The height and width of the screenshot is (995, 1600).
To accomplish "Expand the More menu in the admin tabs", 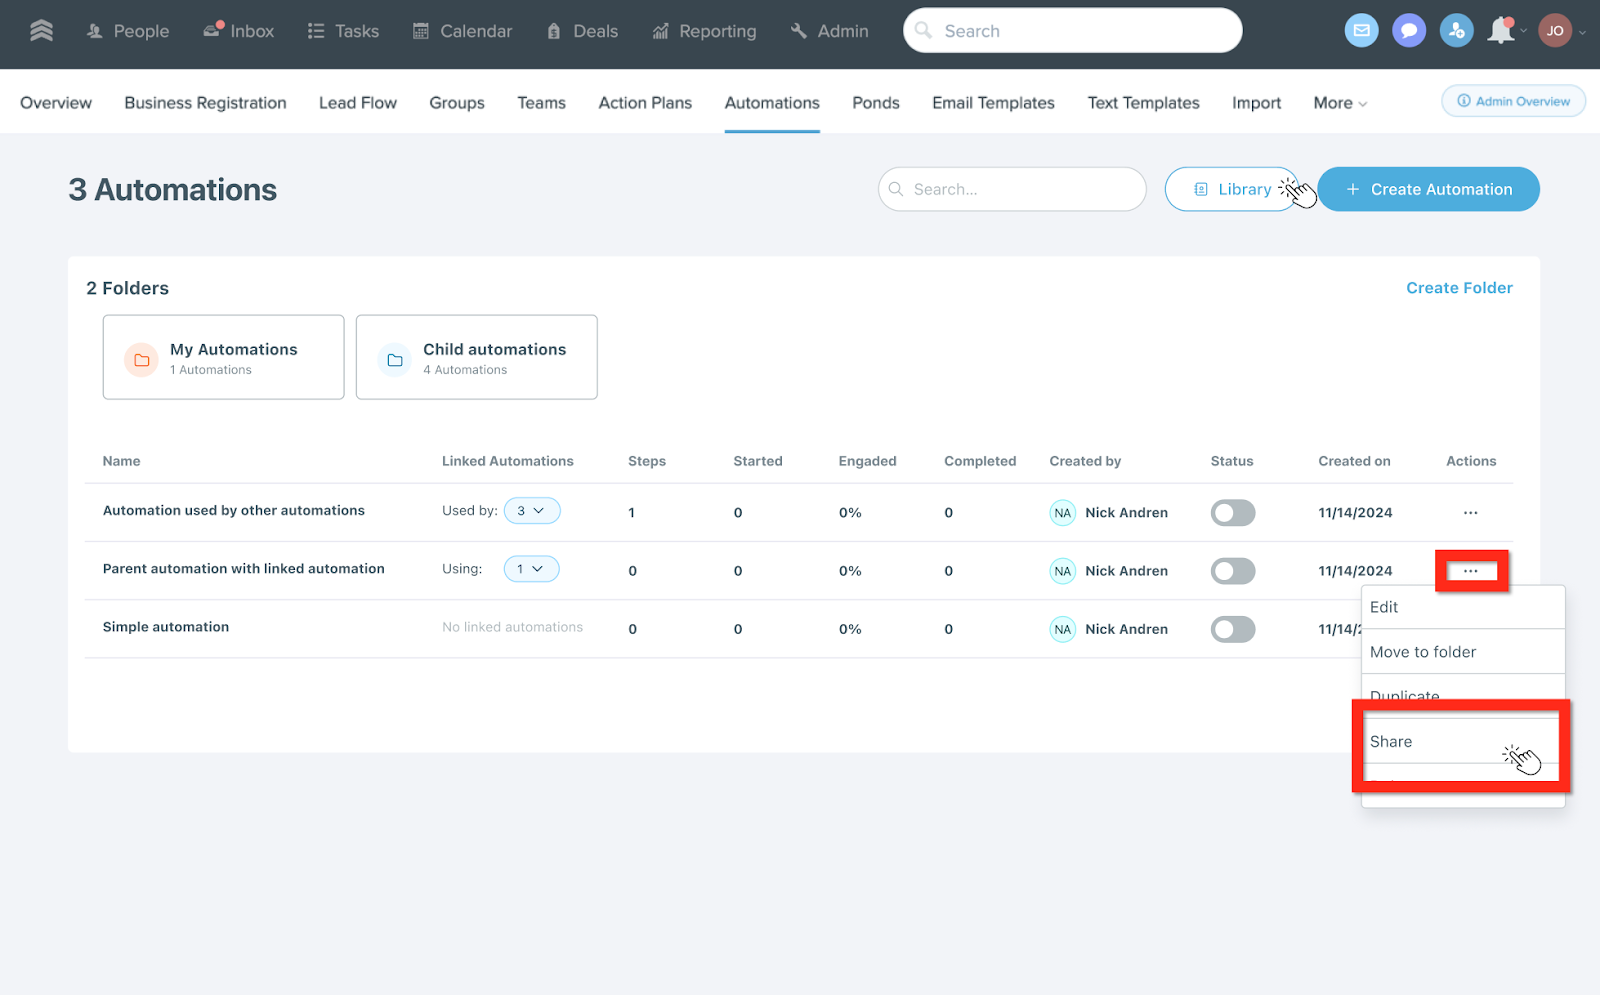I will 1339,103.
